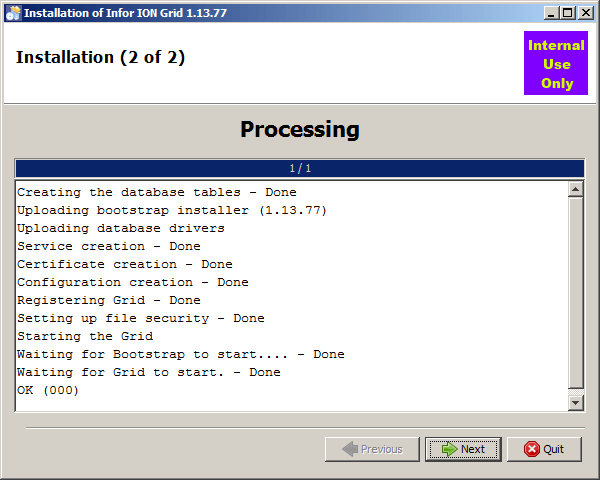Click the green arrow icon on Next

pos(449,449)
